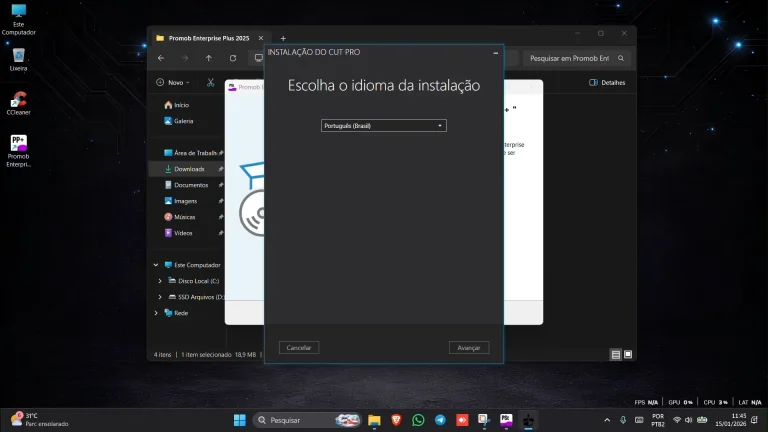Viewport: 768px width, 432px height.
Task: Show hidden system tray icons
Action: tap(607, 420)
